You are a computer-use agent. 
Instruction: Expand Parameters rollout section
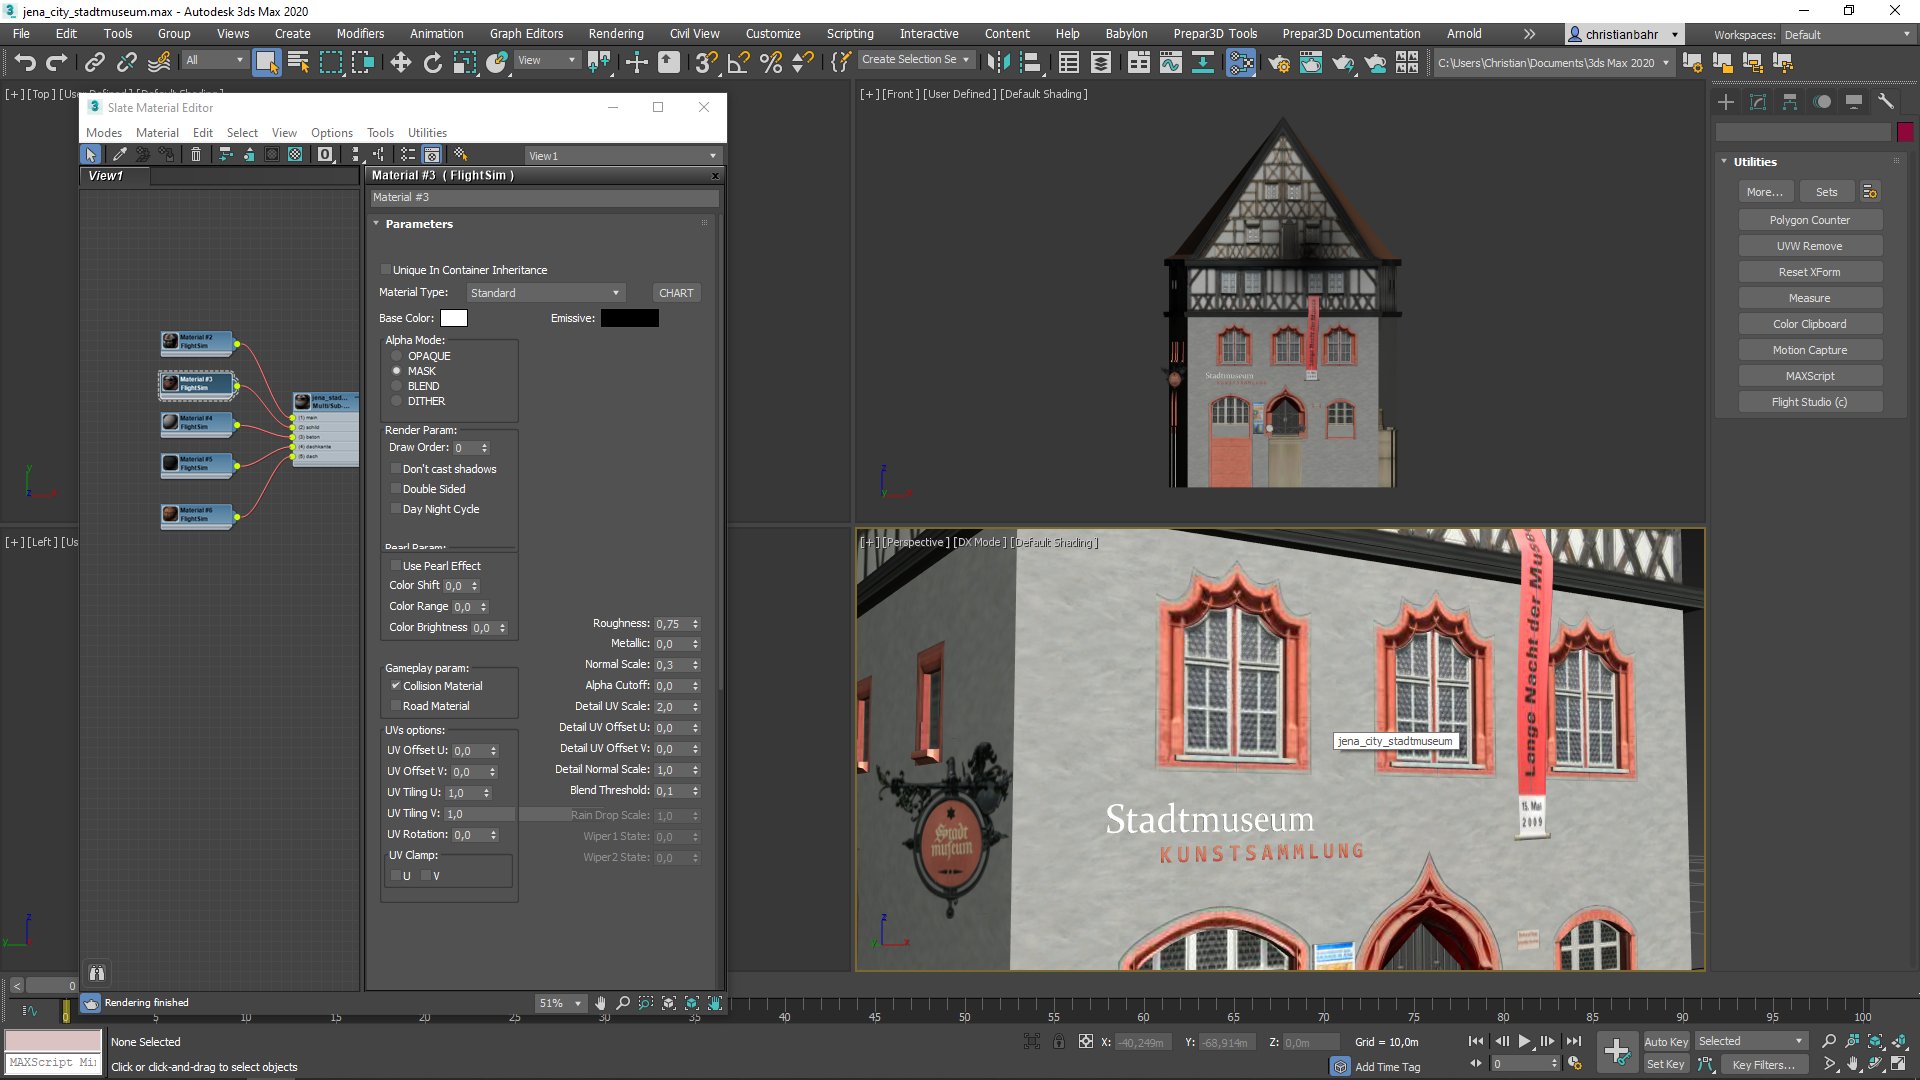pyautogui.click(x=418, y=223)
